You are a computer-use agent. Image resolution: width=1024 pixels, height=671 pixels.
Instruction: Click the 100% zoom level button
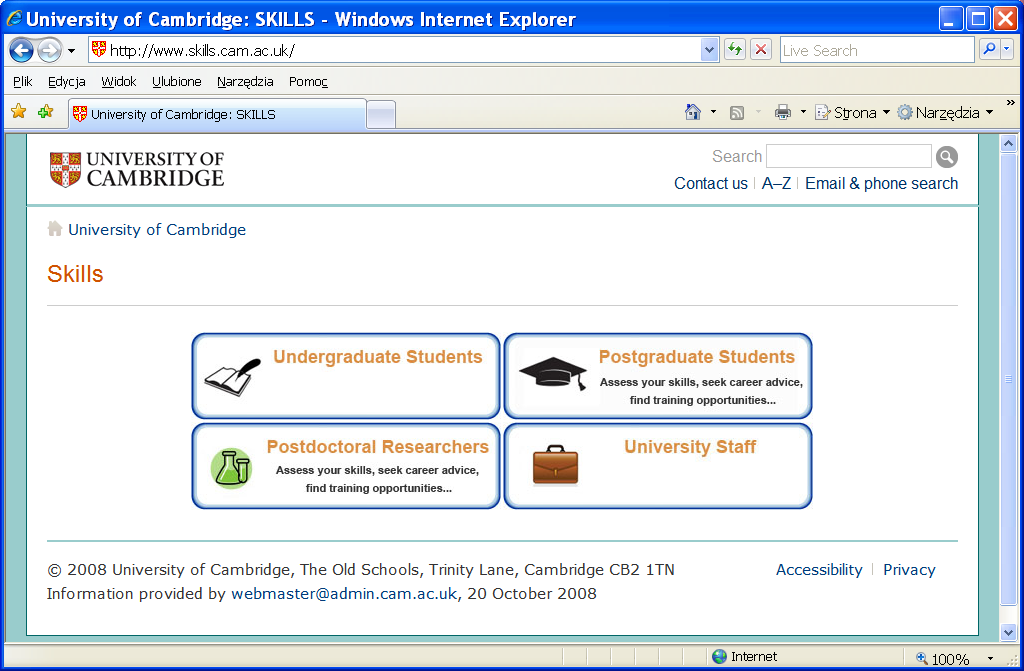click(x=942, y=659)
